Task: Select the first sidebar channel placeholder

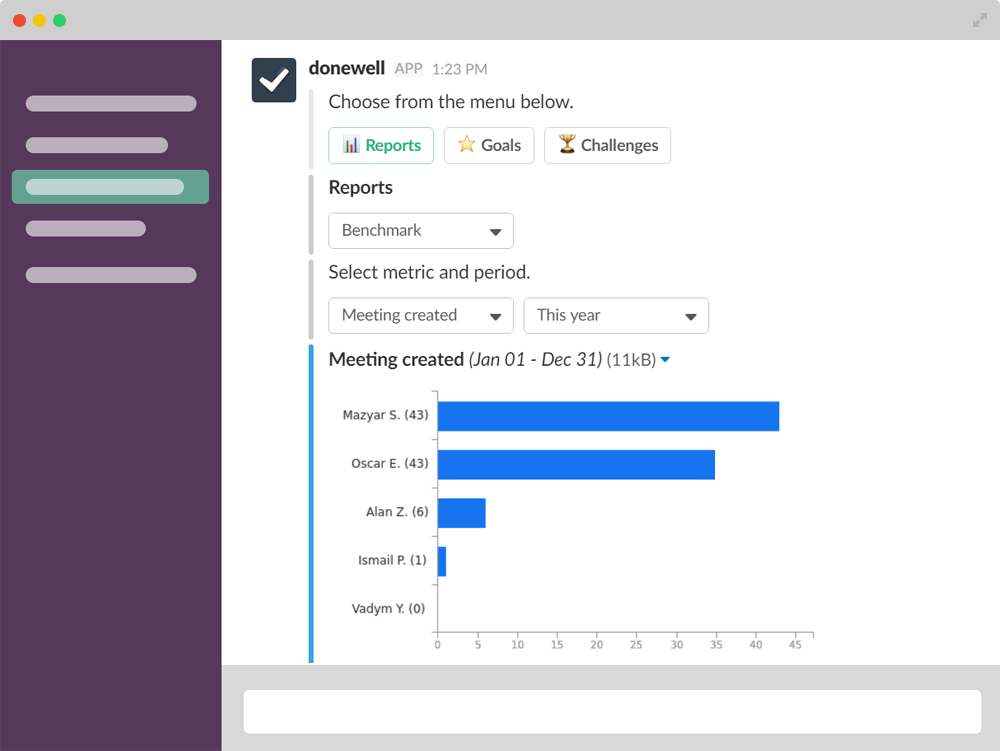Action: [x=110, y=104]
